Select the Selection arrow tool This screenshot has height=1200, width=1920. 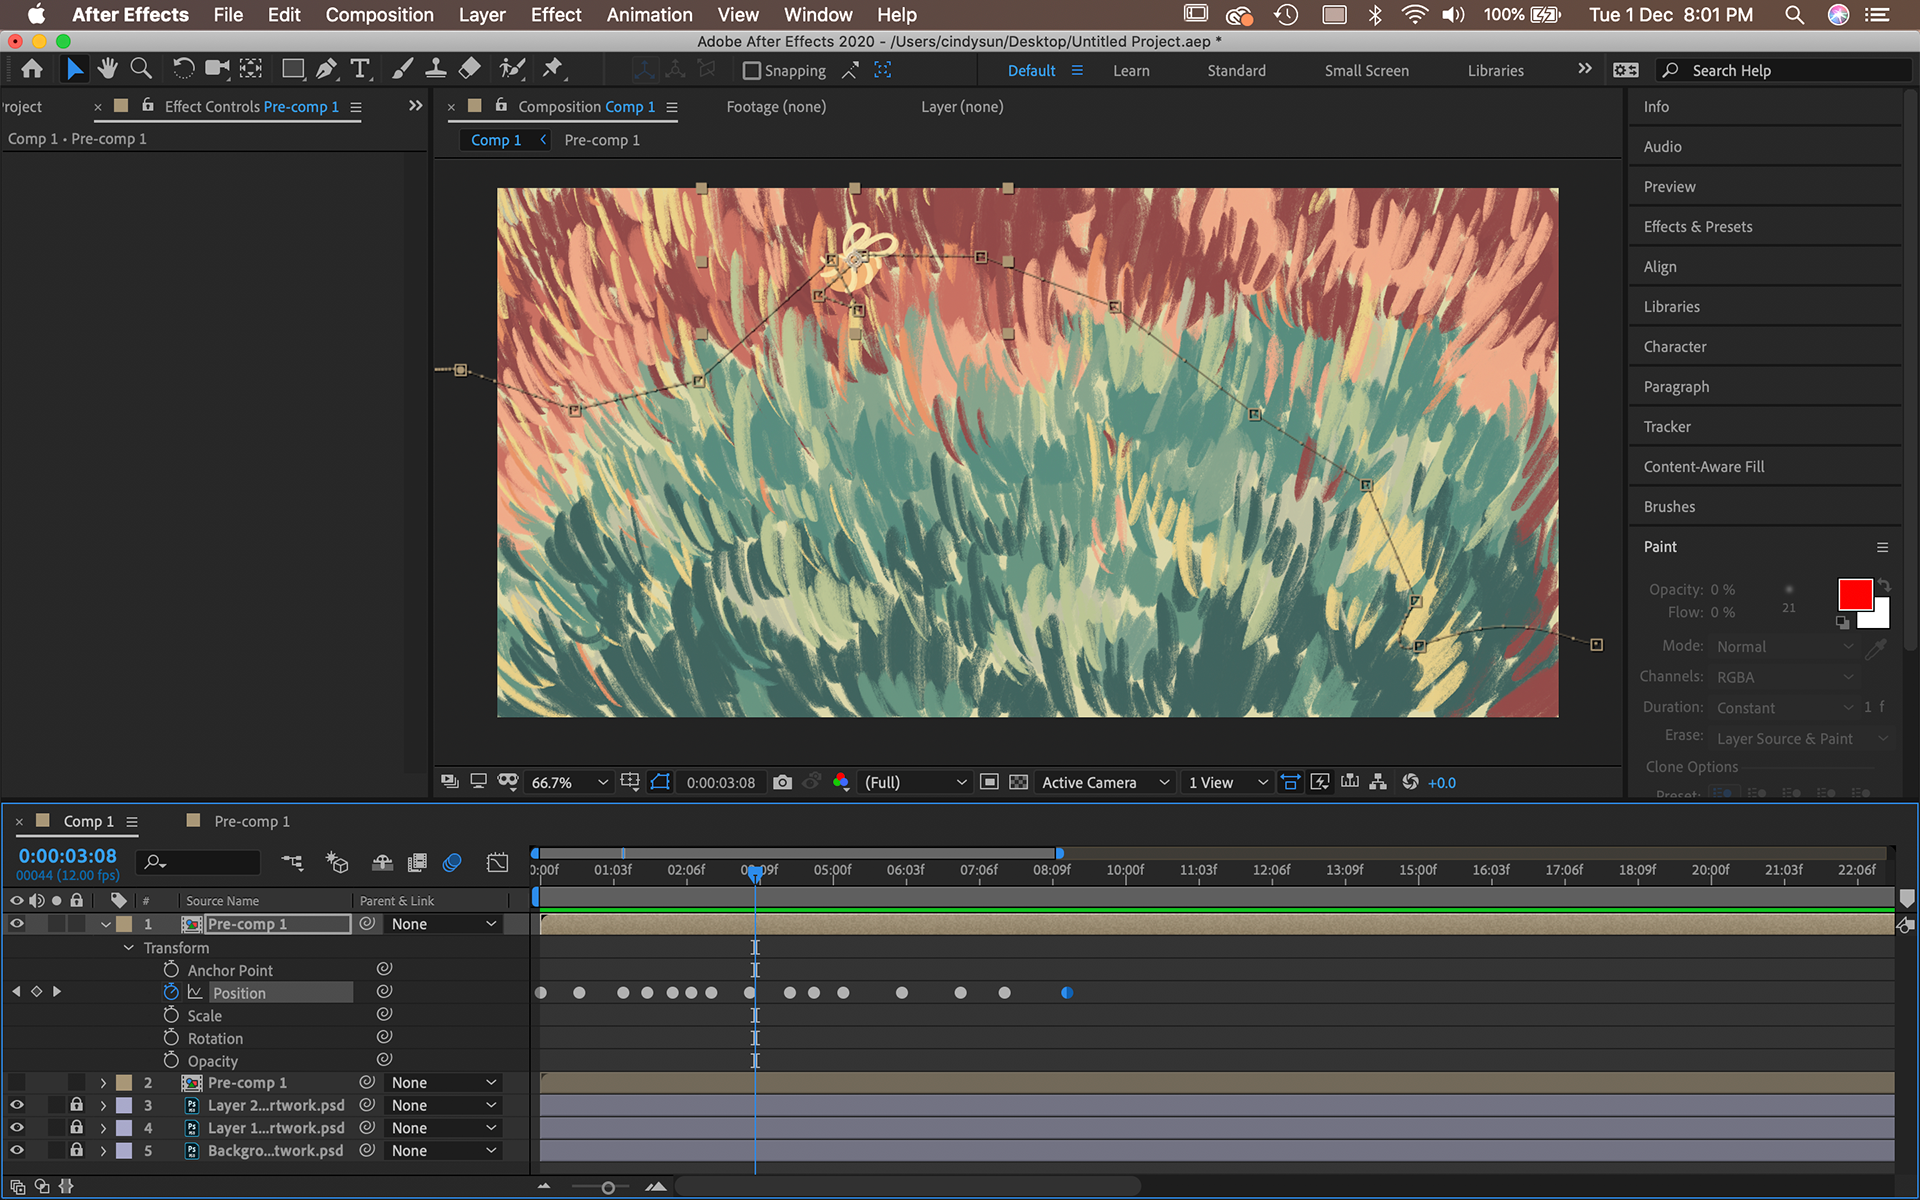(74, 69)
